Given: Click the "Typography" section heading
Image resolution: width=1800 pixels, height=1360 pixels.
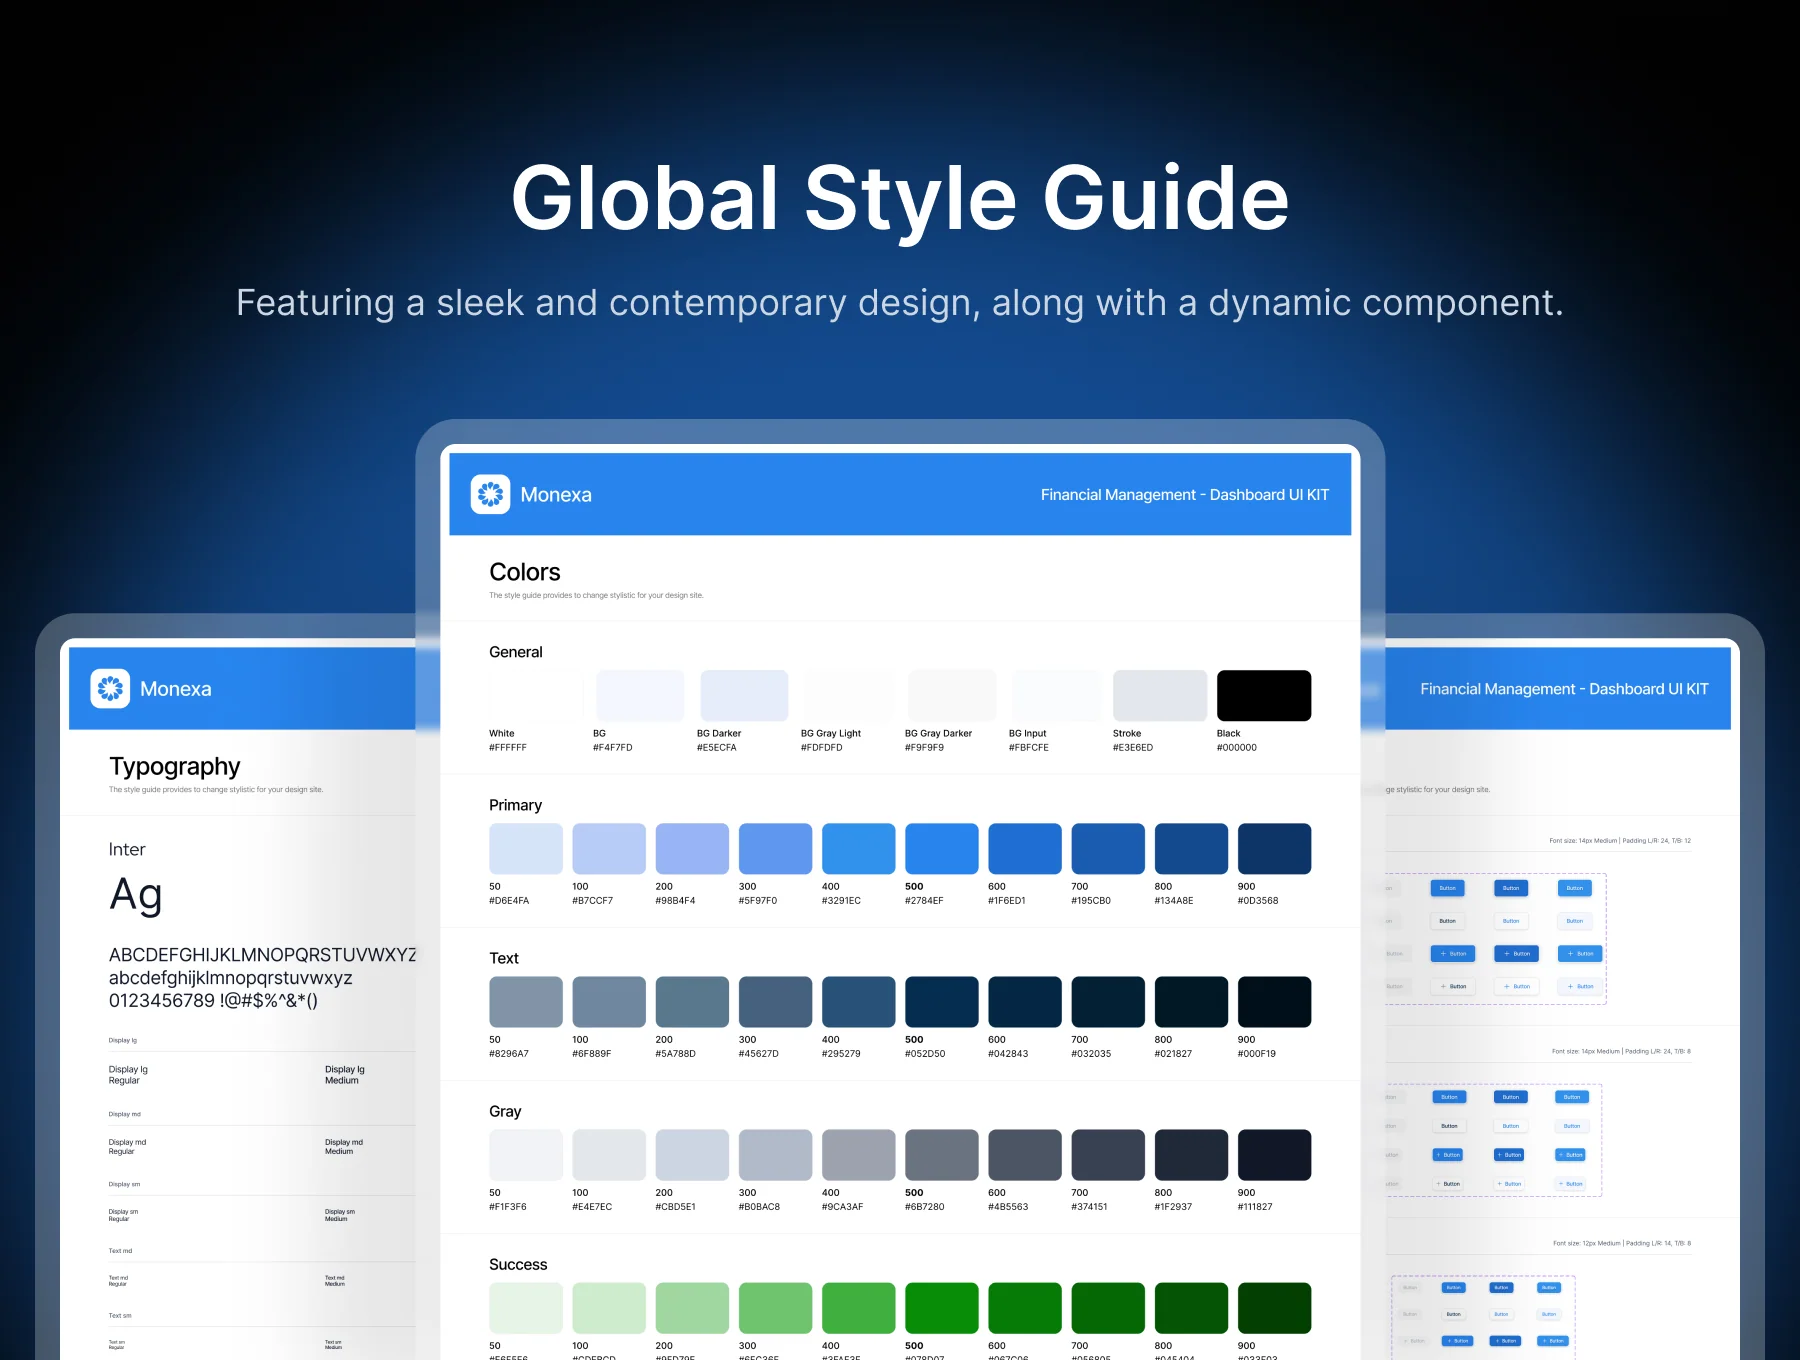Looking at the screenshot, I should 175,767.
